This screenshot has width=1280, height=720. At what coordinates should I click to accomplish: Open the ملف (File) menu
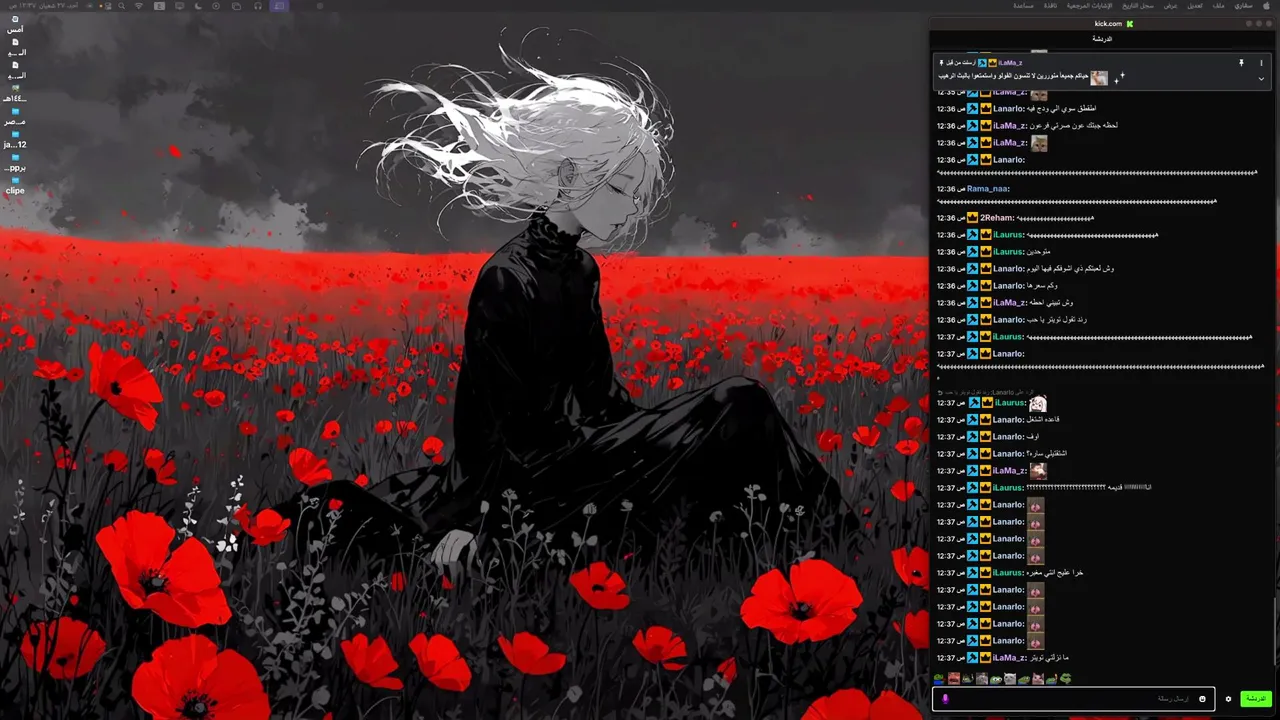pos(1219,6)
